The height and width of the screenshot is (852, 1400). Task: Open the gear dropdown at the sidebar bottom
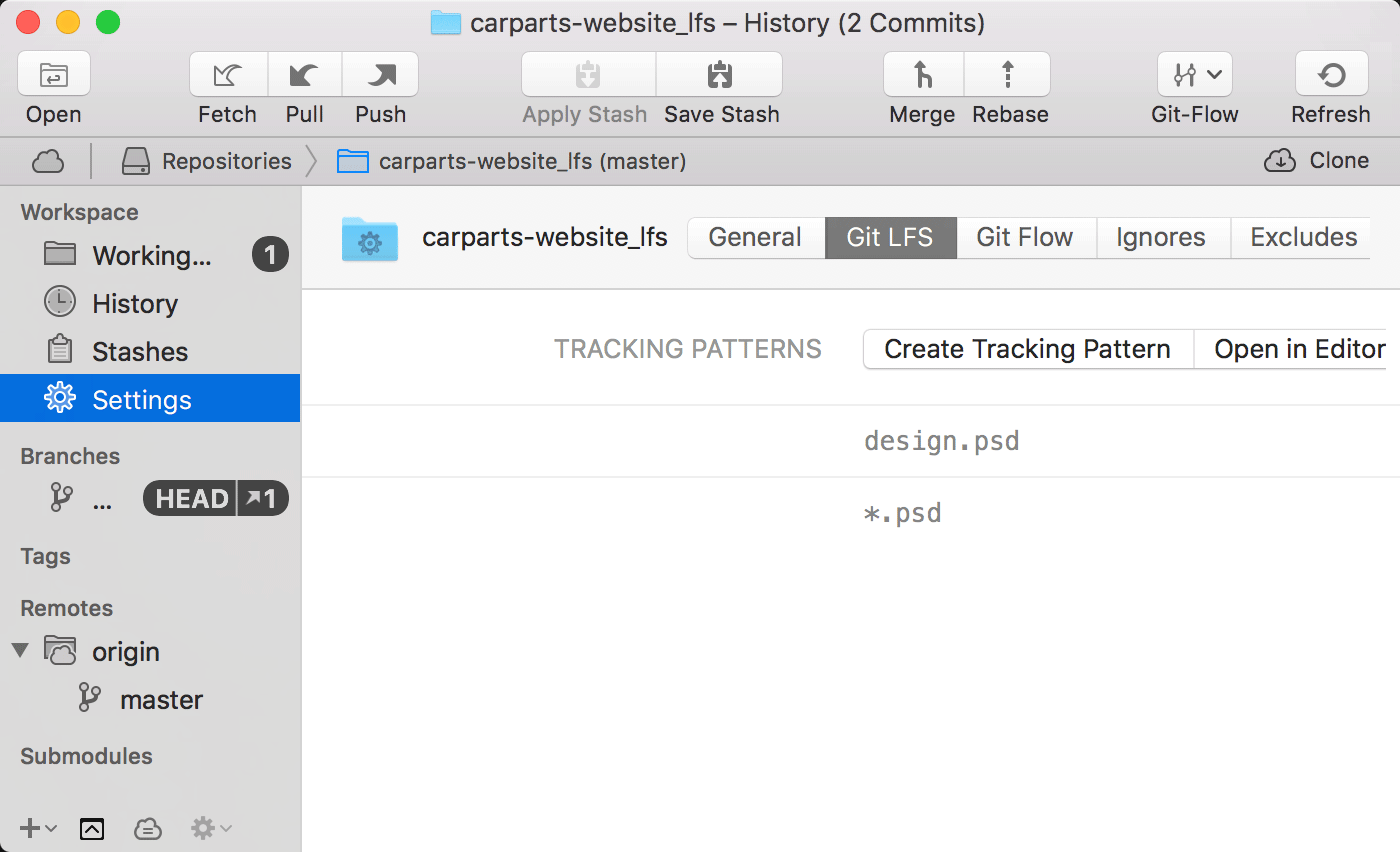[x=207, y=828]
